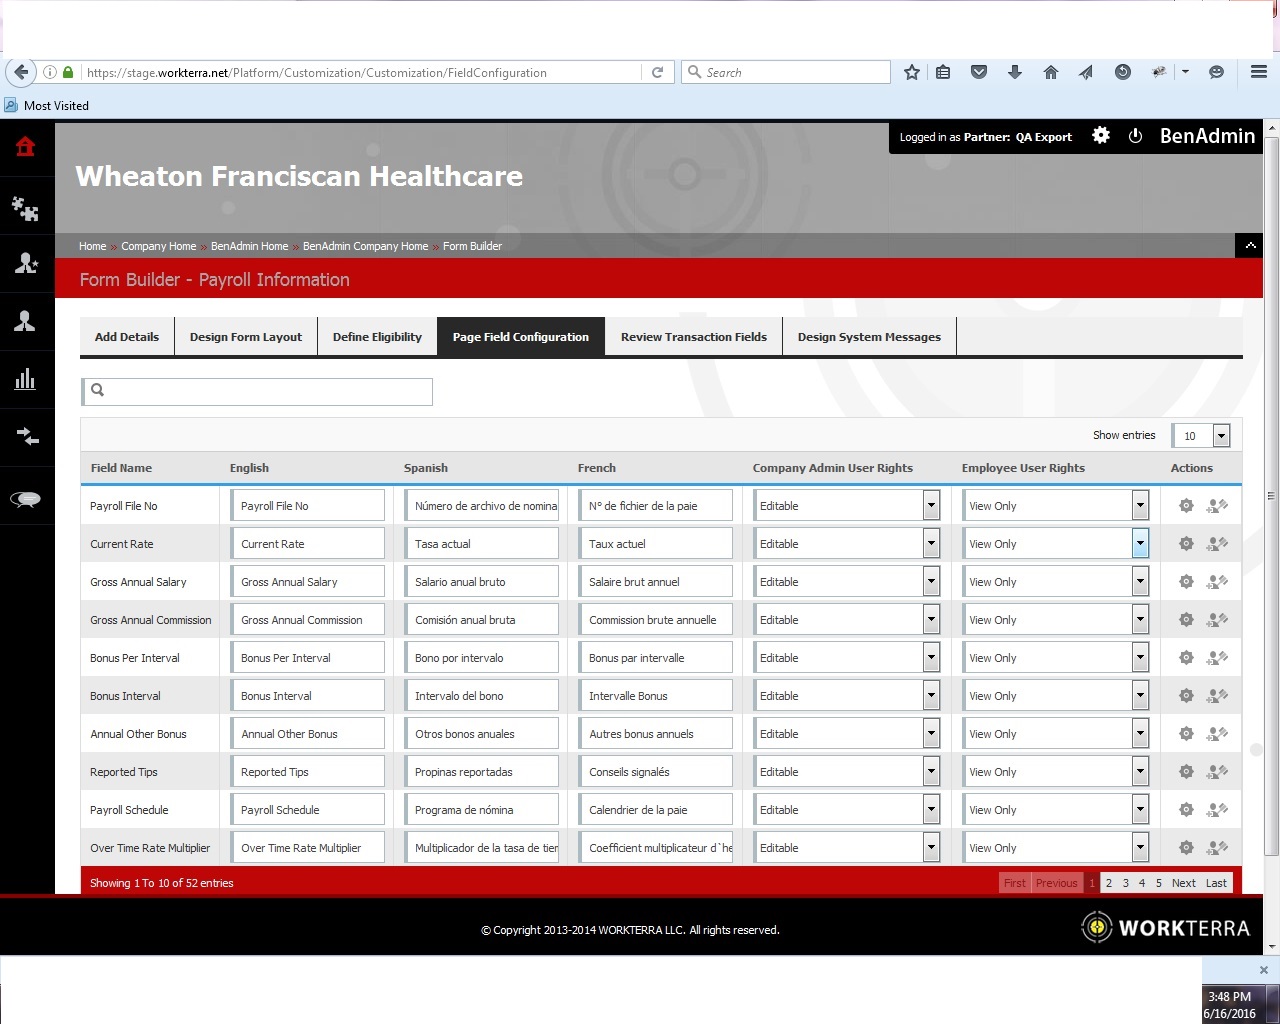
Task: Open settings gear for Gross Annual Commission row
Action: coord(1186,620)
